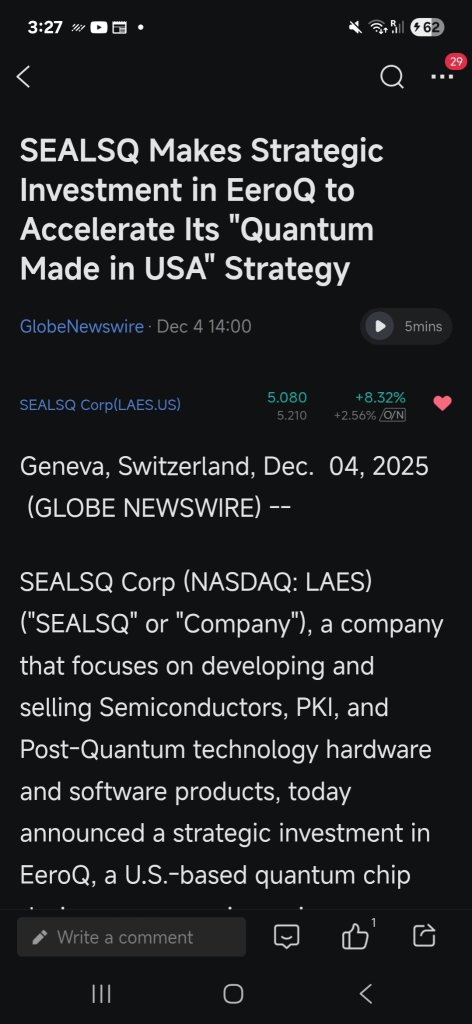Open recent apps from Android navigation bar
The height and width of the screenshot is (1024, 472).
tap(101, 994)
